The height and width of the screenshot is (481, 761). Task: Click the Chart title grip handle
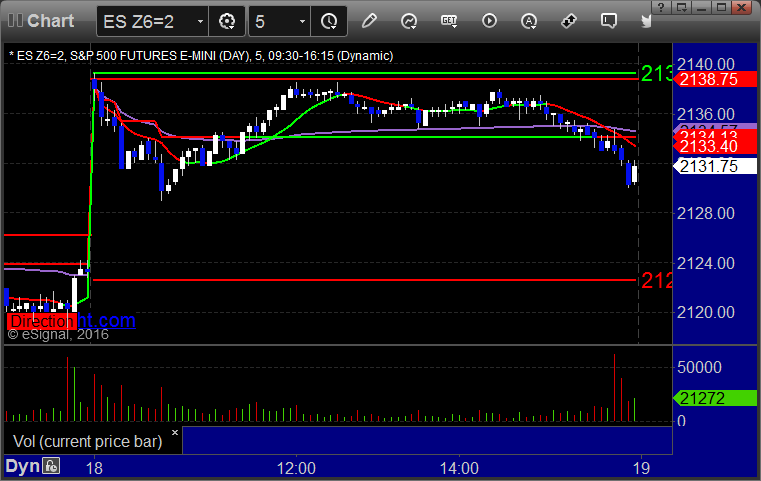point(15,20)
